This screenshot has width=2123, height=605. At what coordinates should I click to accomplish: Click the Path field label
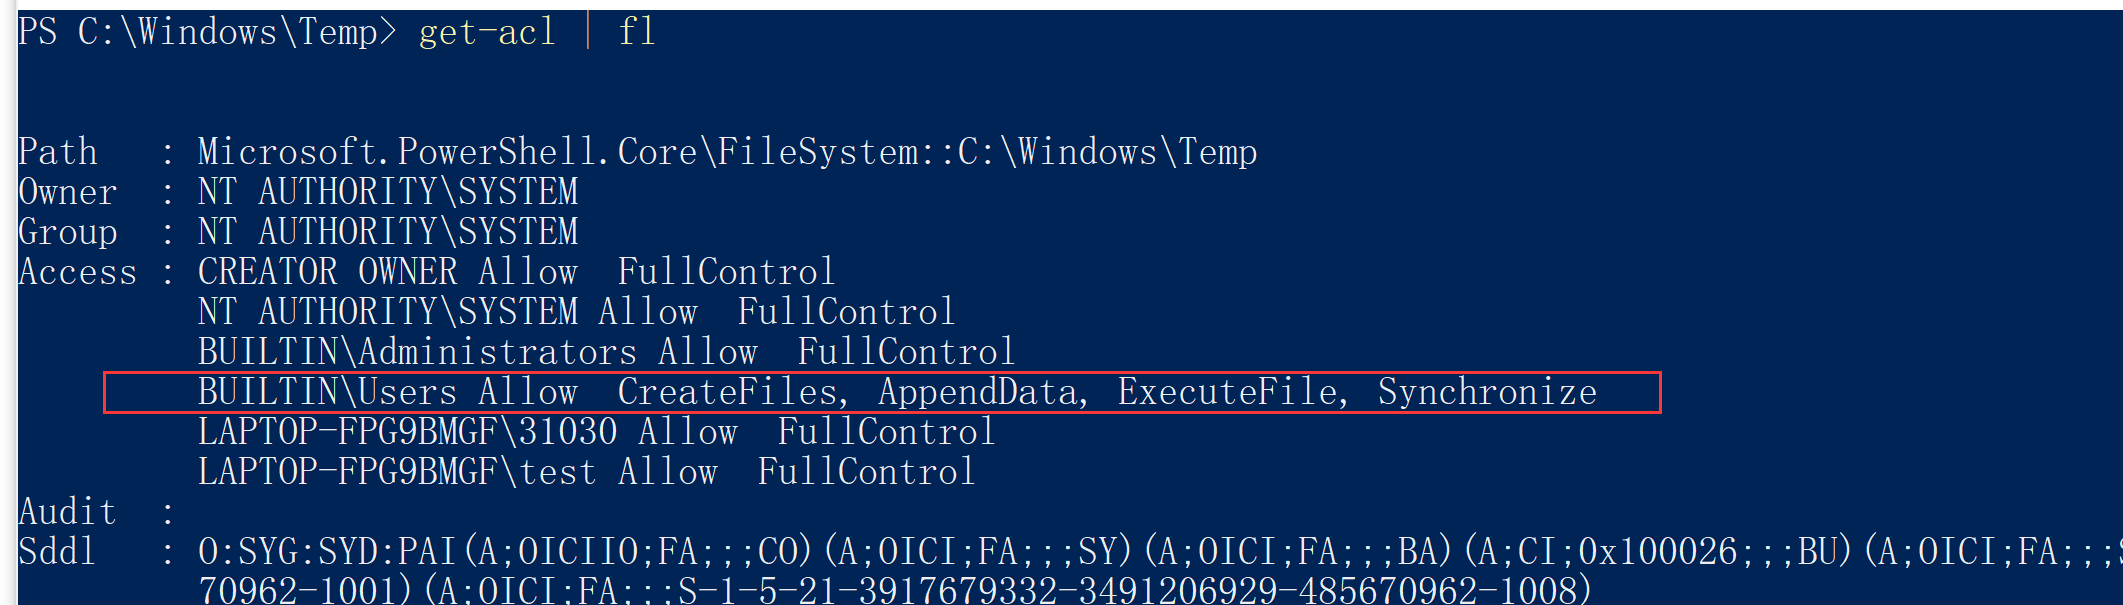tap(58, 153)
